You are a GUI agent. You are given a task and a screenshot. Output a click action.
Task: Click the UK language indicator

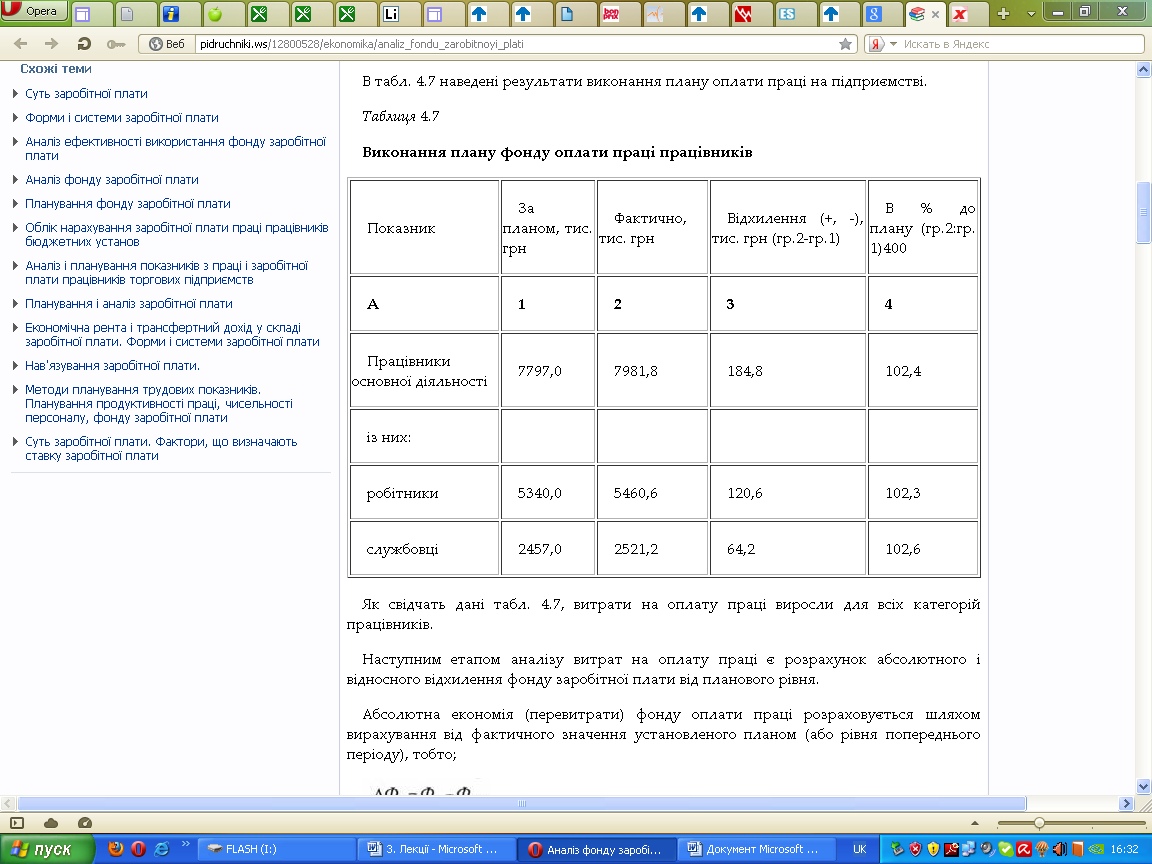click(x=860, y=849)
